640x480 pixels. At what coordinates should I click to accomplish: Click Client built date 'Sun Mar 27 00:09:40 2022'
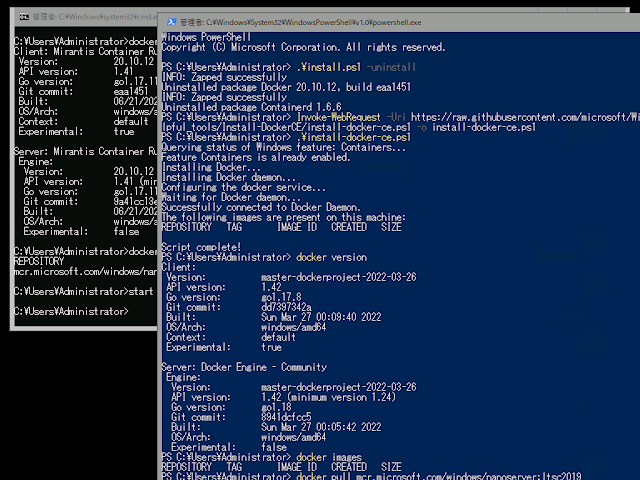coord(321,317)
